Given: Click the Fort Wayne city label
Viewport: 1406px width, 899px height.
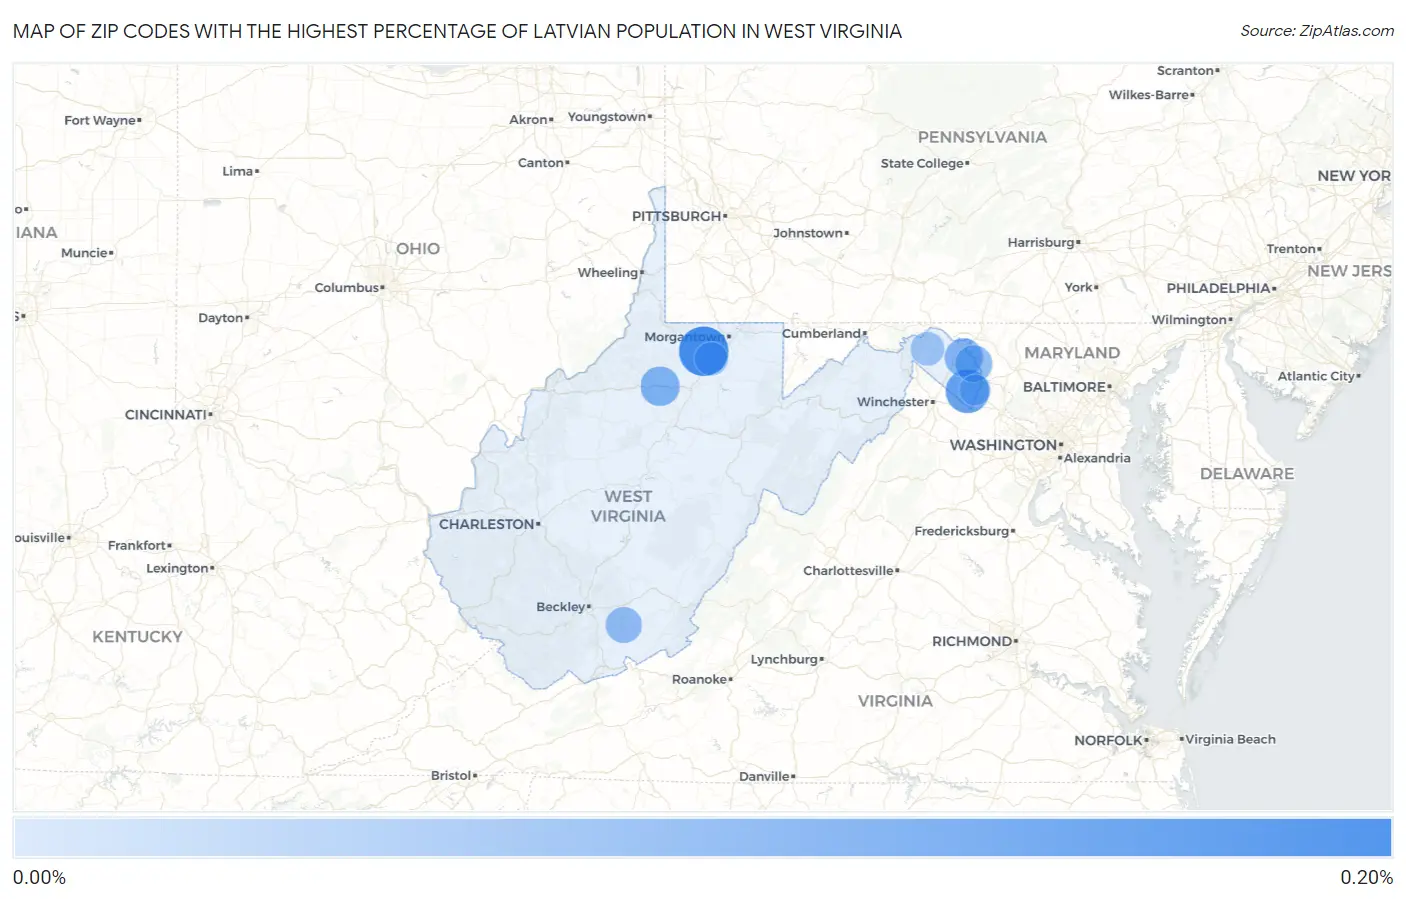Looking at the screenshot, I should pos(99,121).
